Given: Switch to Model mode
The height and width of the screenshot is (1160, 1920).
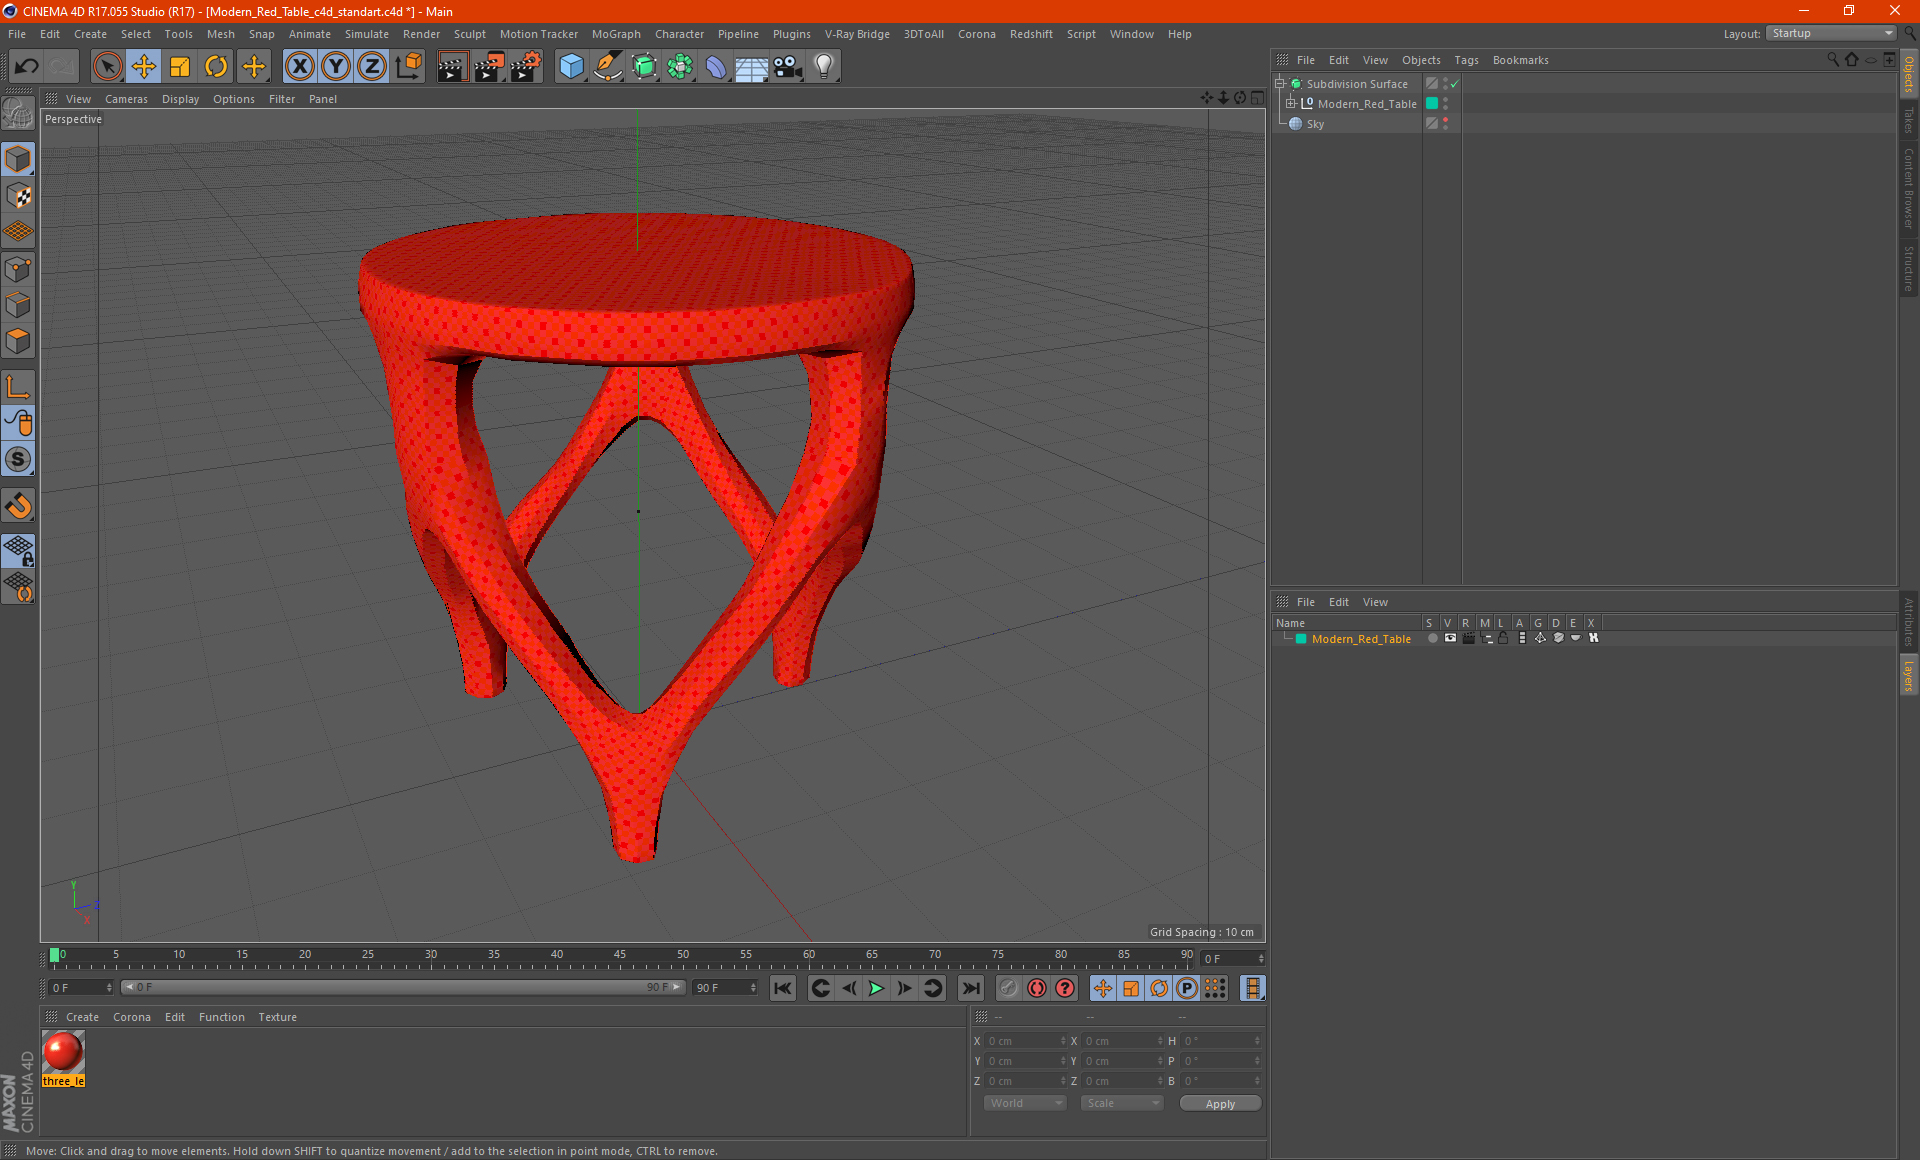Looking at the screenshot, I should point(18,160).
